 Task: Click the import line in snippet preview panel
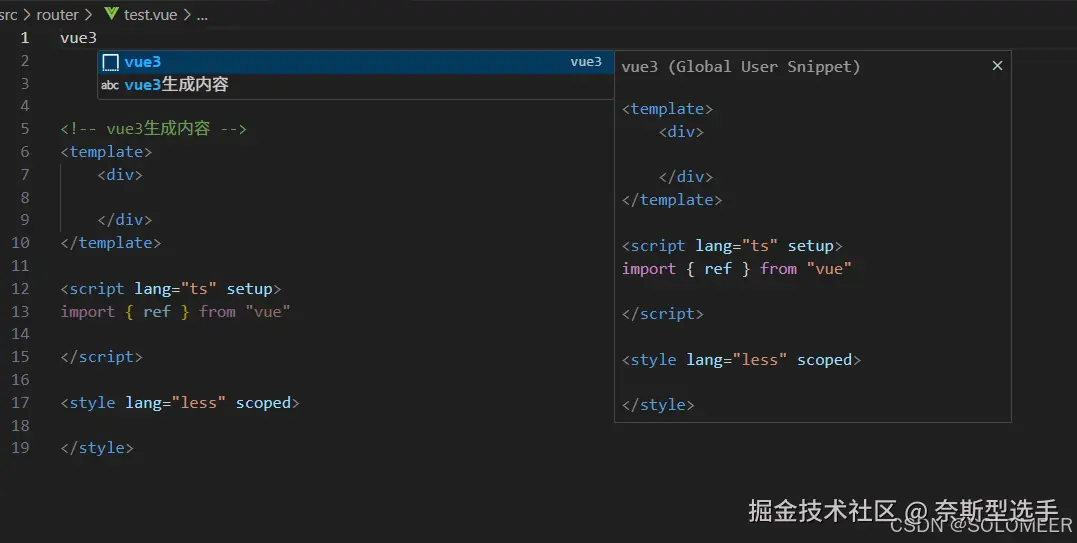736,269
